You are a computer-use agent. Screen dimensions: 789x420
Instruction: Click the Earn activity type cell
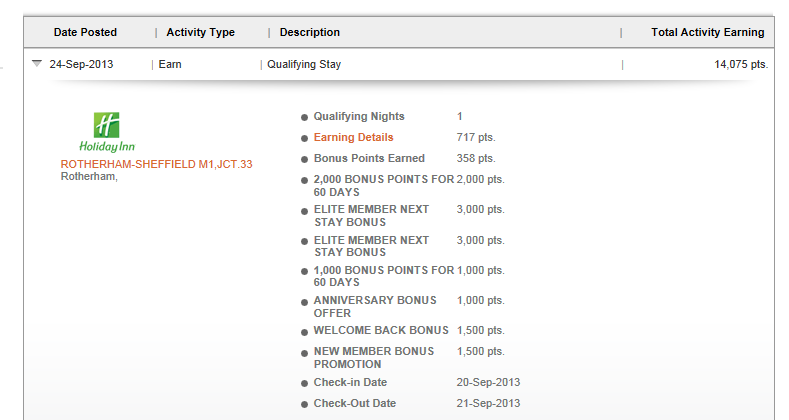[x=170, y=64]
